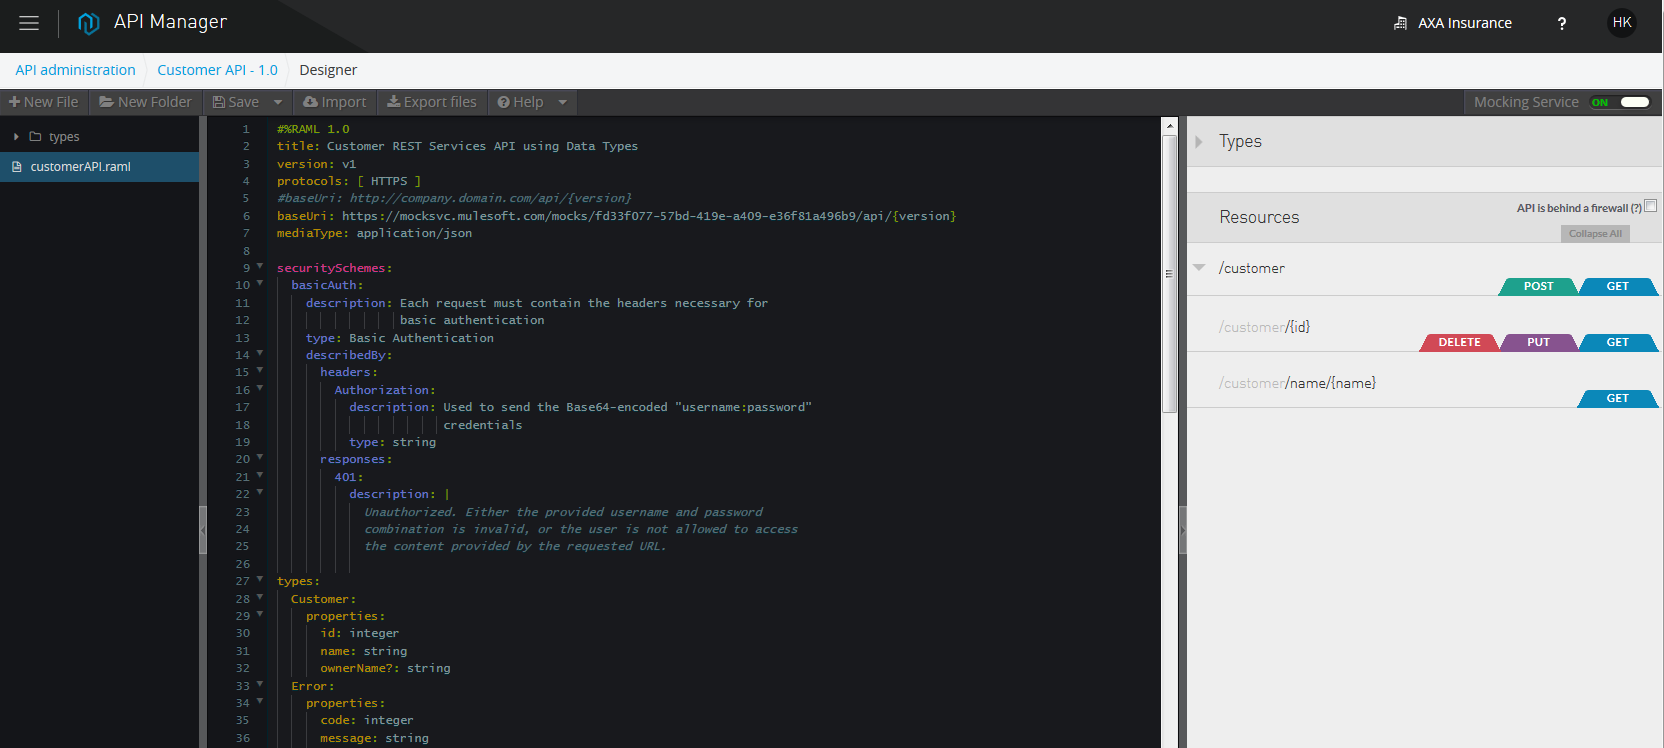This screenshot has width=1664, height=748.
Task: Click Export files in the toolbar
Action: tap(432, 102)
